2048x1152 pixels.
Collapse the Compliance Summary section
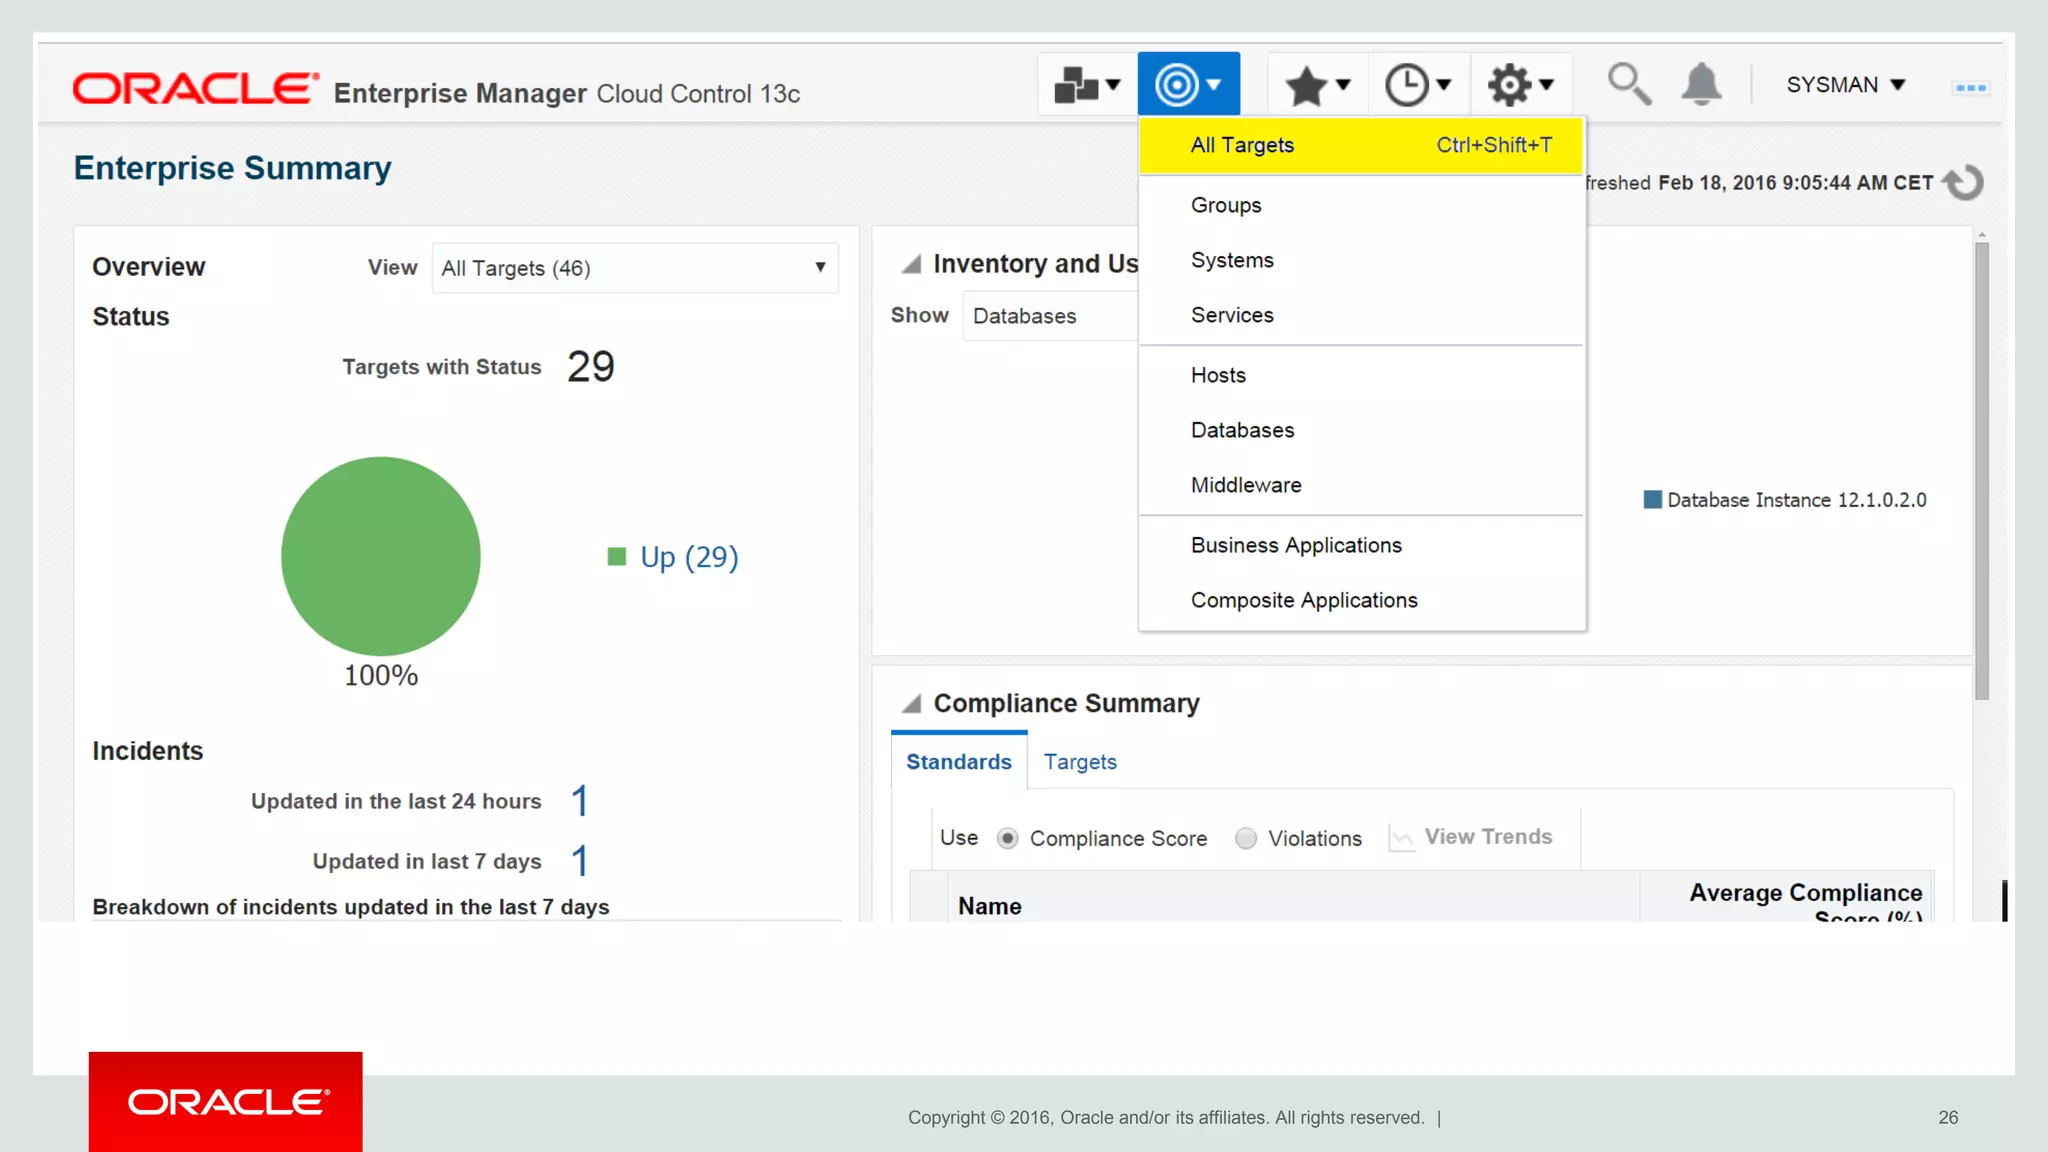point(911,704)
